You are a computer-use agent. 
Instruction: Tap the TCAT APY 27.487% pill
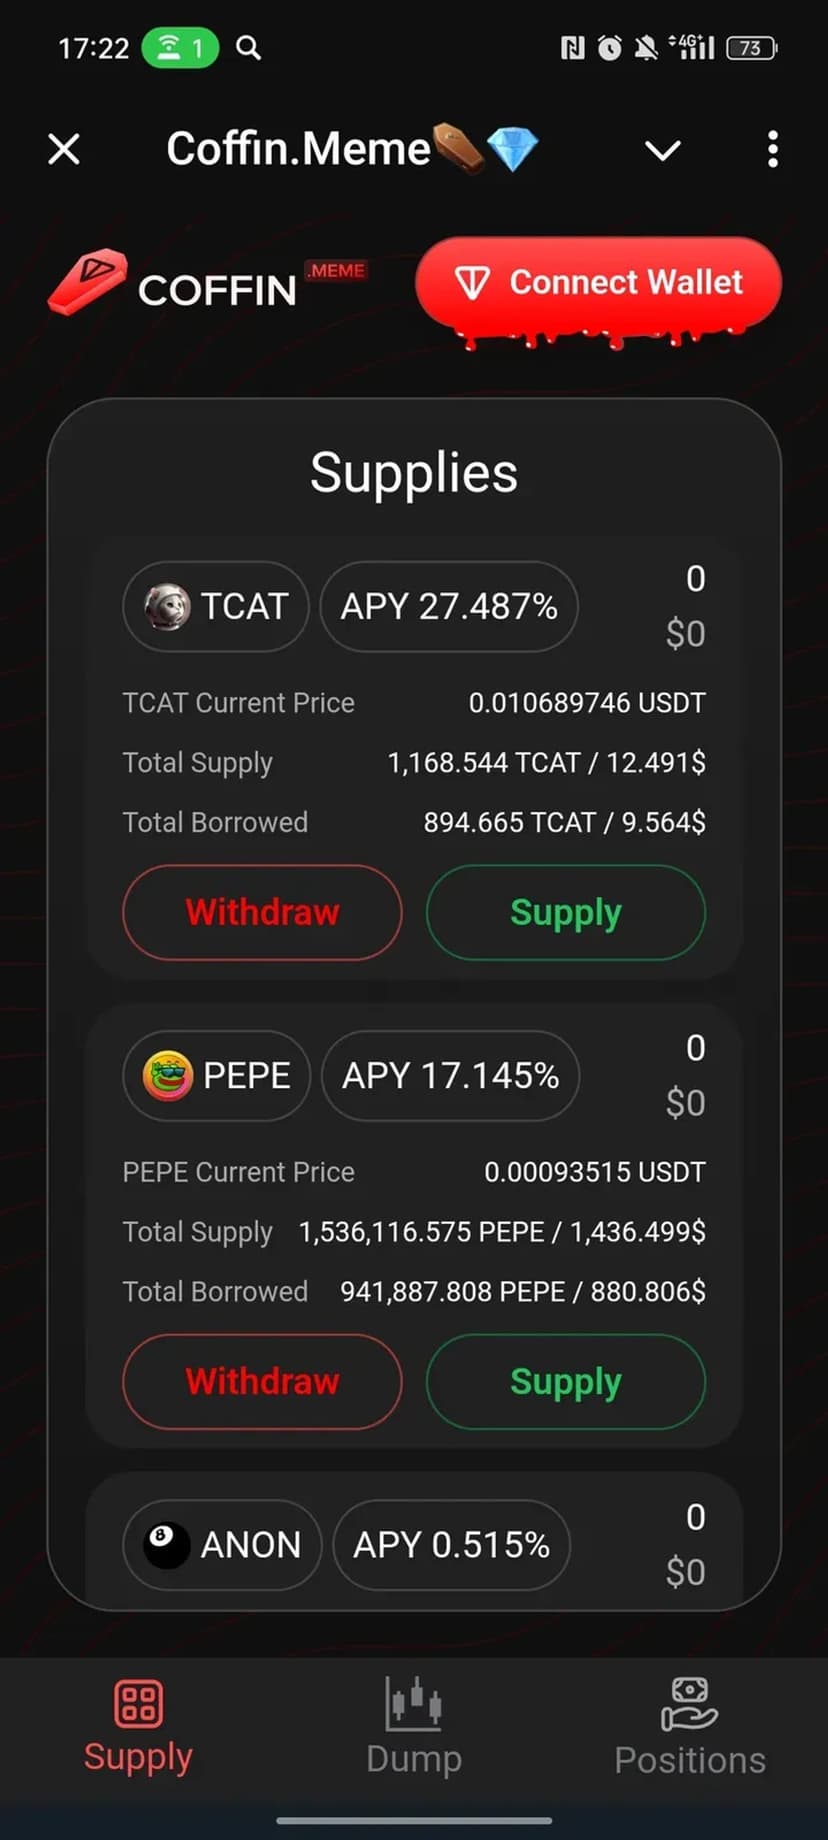tap(449, 606)
